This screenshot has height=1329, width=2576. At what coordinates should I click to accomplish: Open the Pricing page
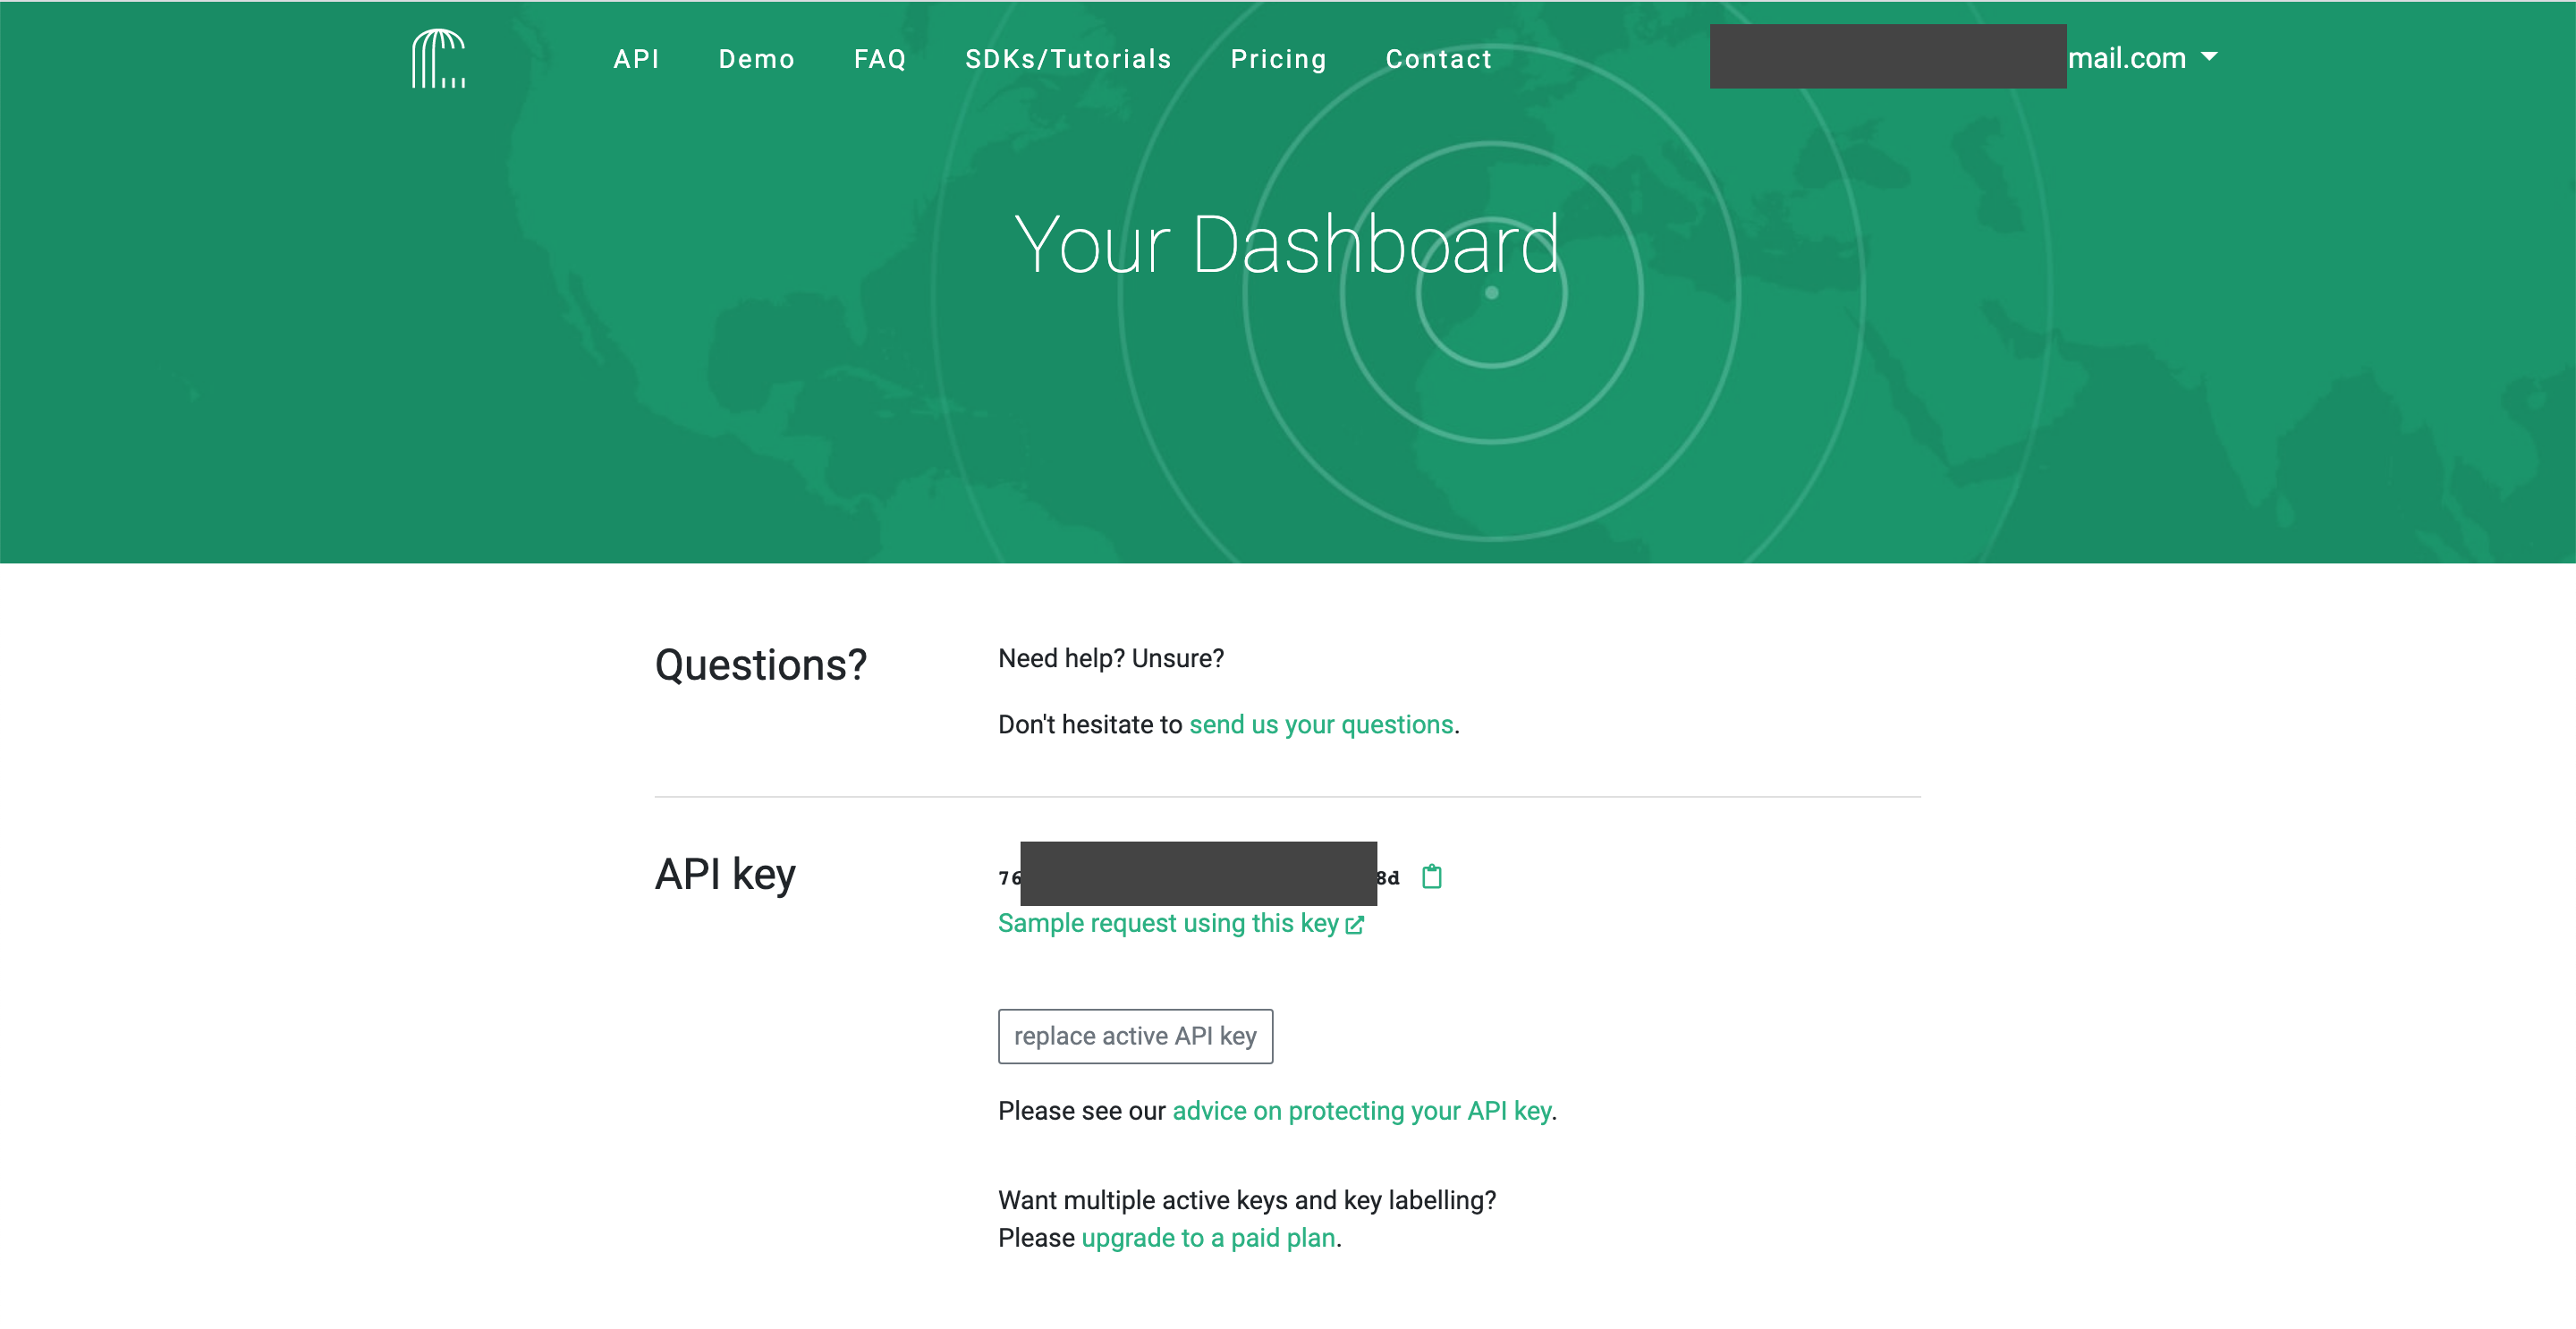coord(1278,59)
